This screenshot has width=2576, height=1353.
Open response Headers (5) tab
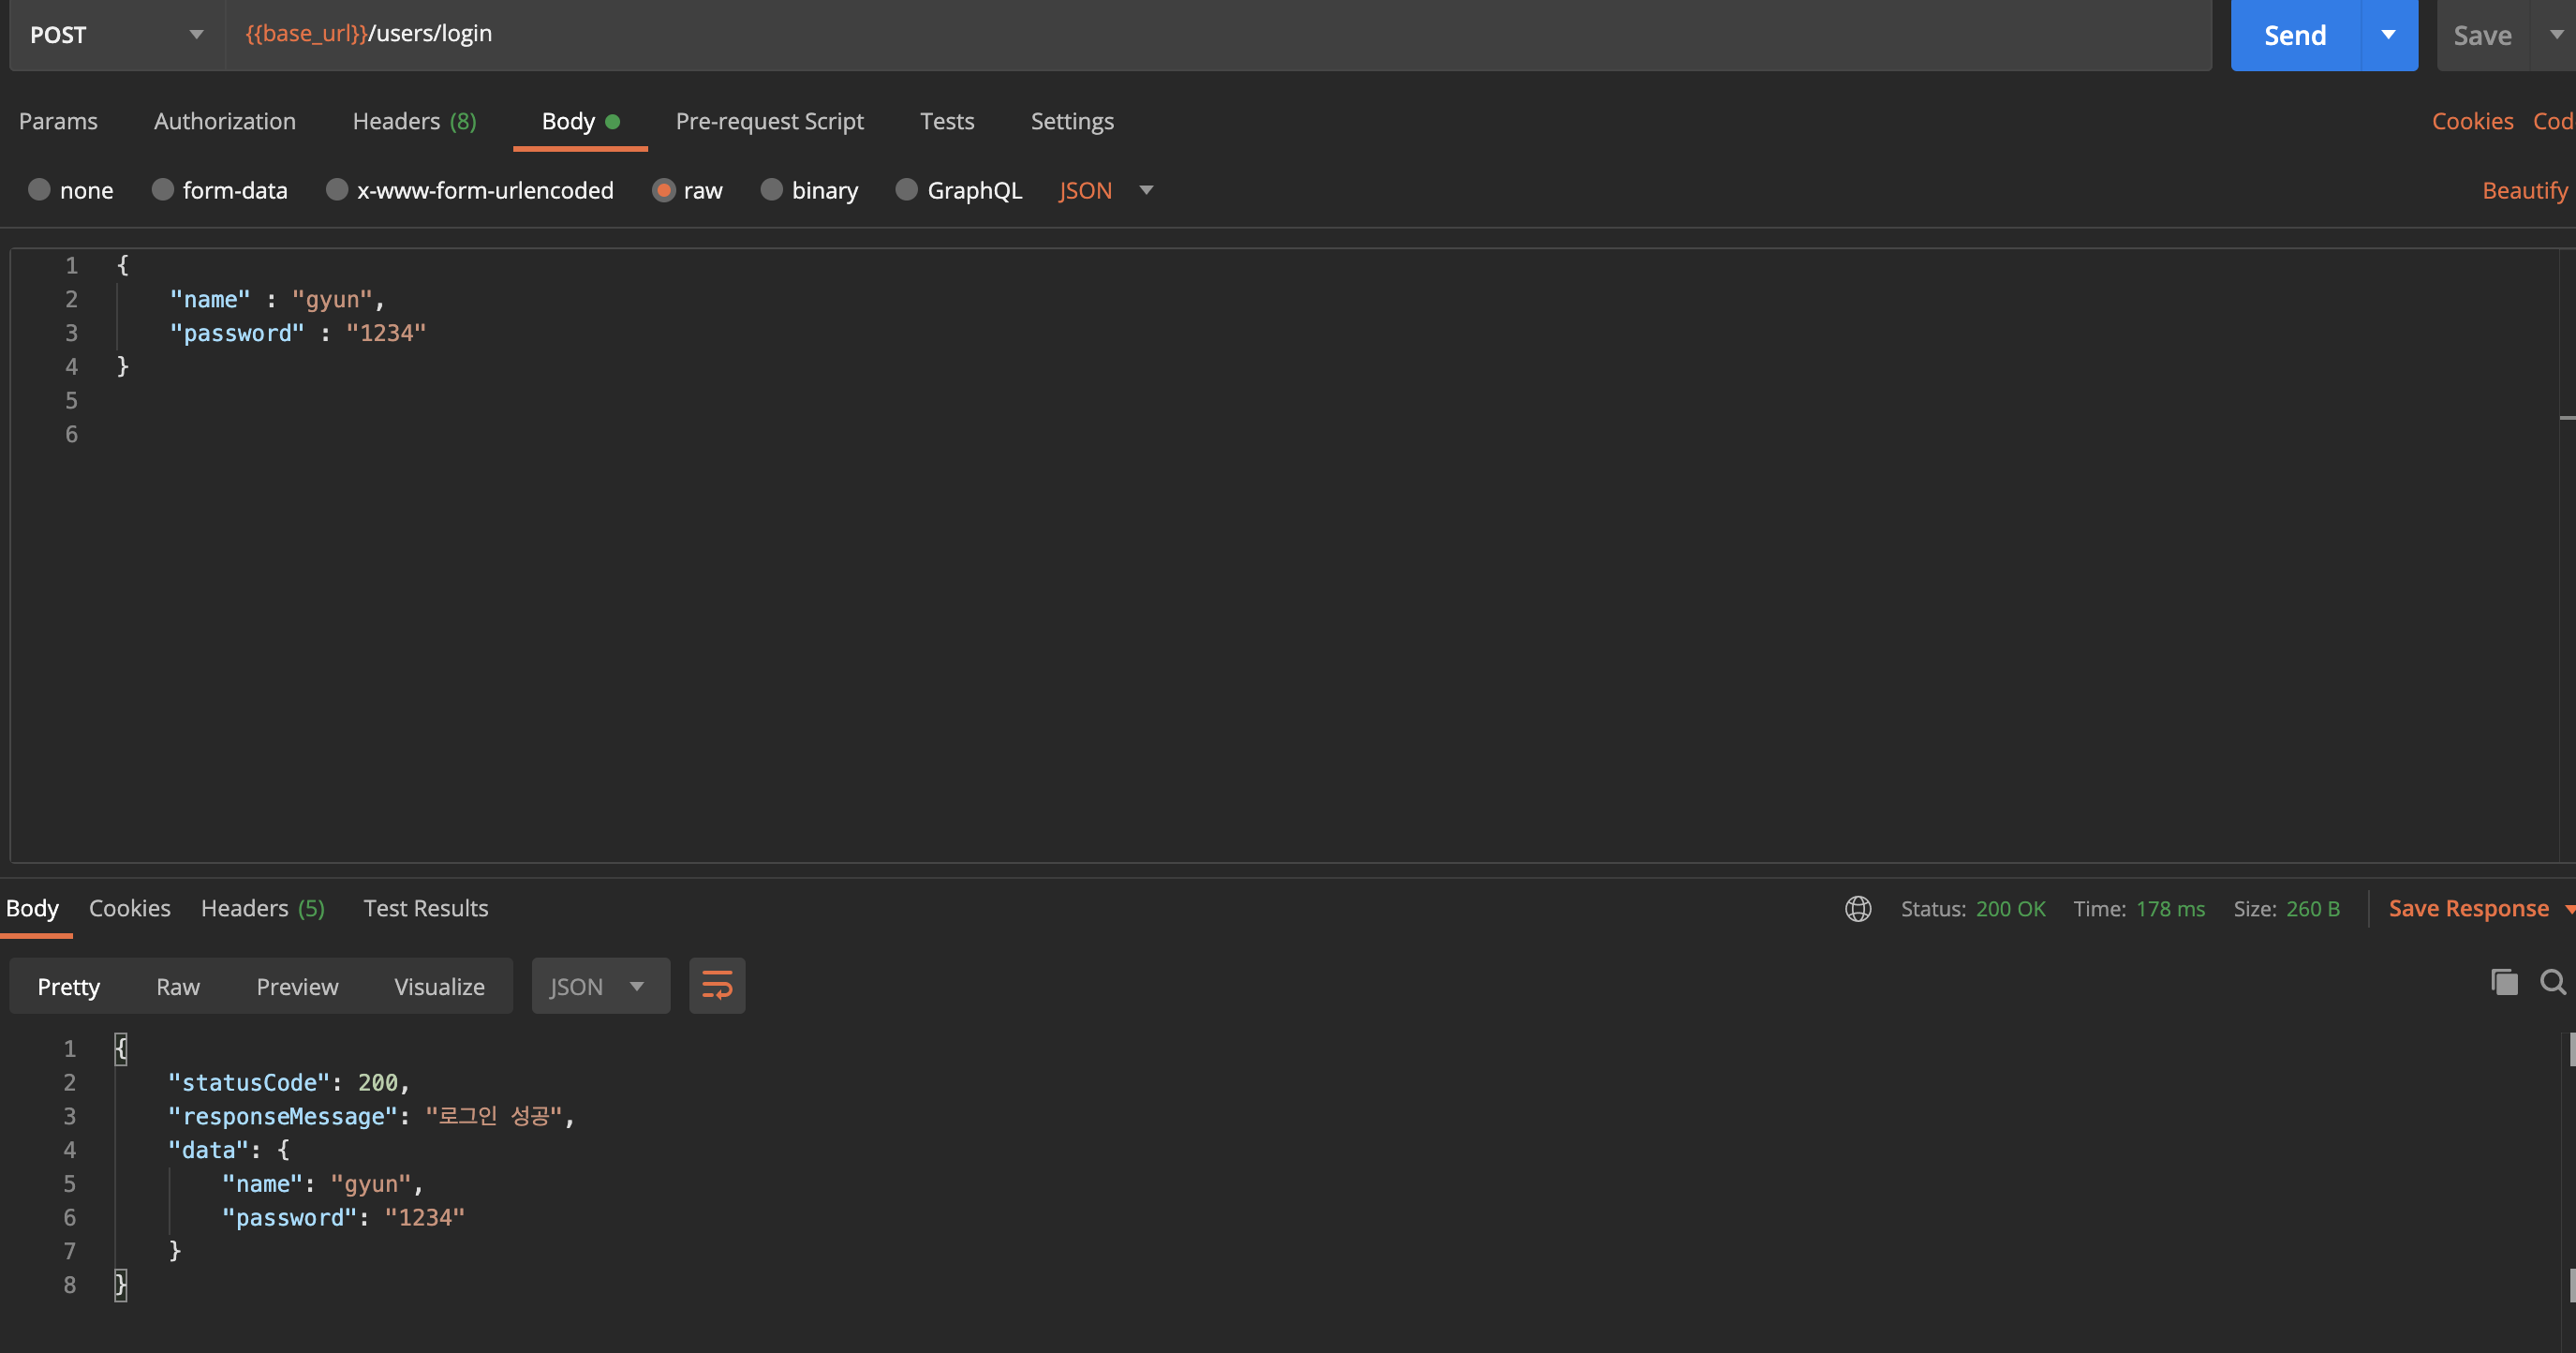(x=262, y=908)
